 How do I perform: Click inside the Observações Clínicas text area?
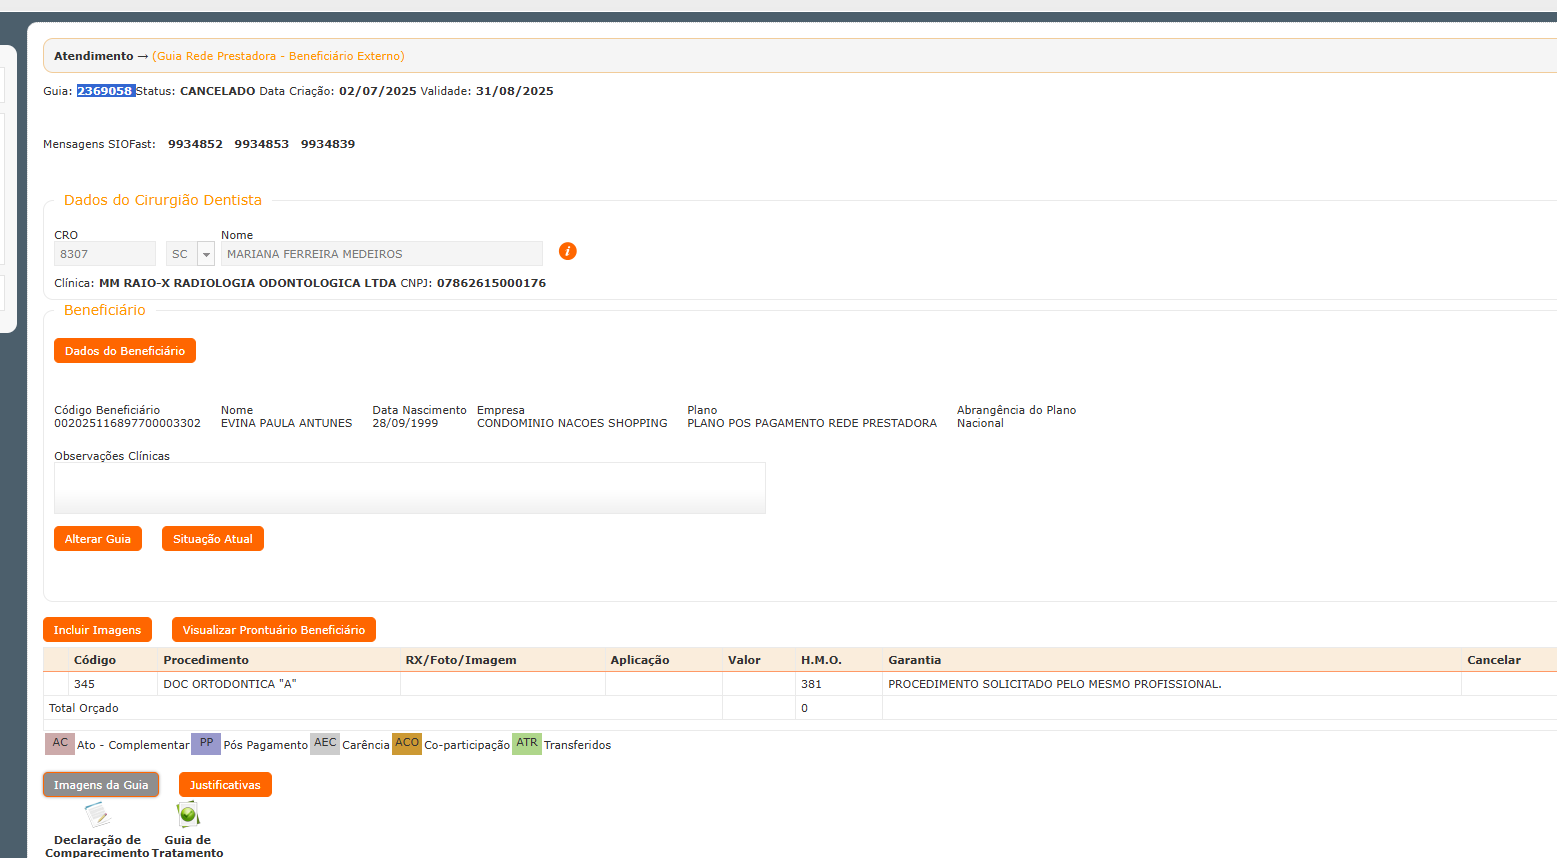pos(409,488)
